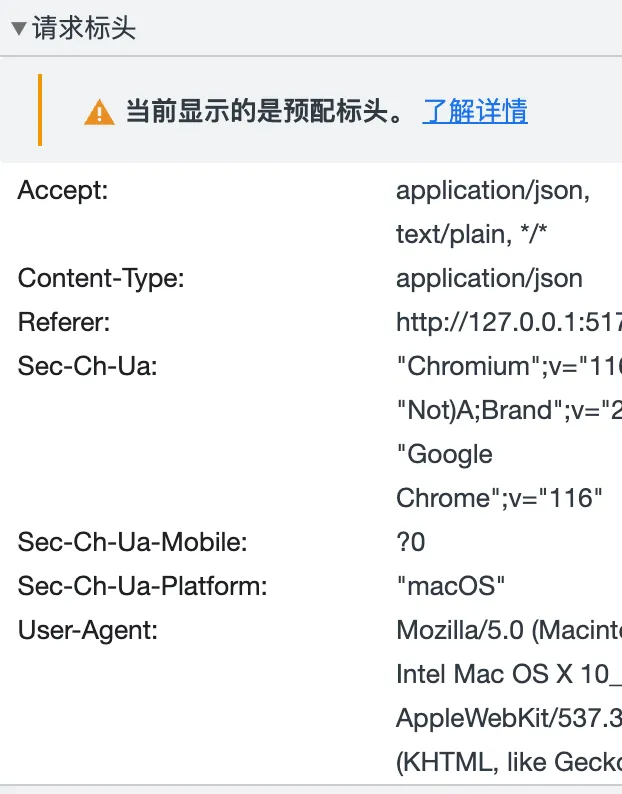Select the Sec-Ch-Ua header name
The height and width of the screenshot is (794, 622).
pos(88,366)
